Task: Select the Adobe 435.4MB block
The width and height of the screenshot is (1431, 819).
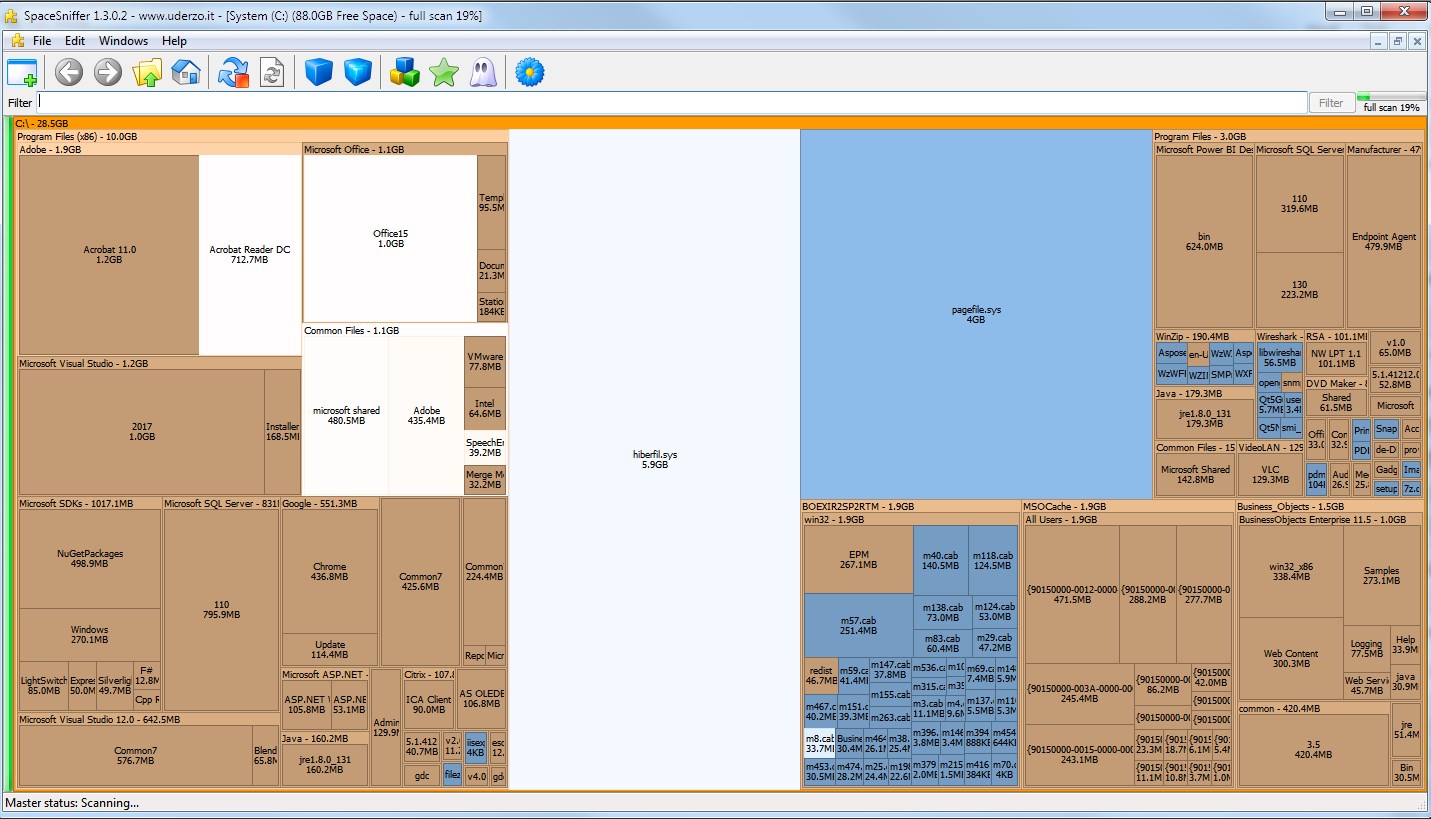Action: point(427,415)
